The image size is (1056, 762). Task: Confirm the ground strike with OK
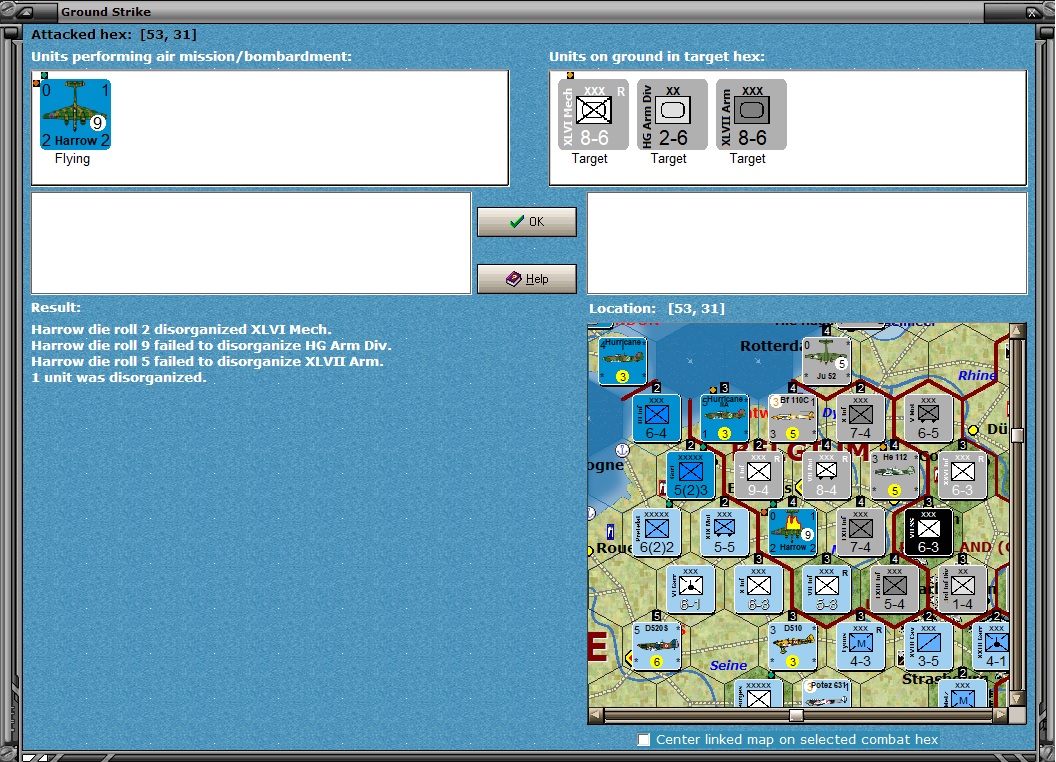pos(527,222)
